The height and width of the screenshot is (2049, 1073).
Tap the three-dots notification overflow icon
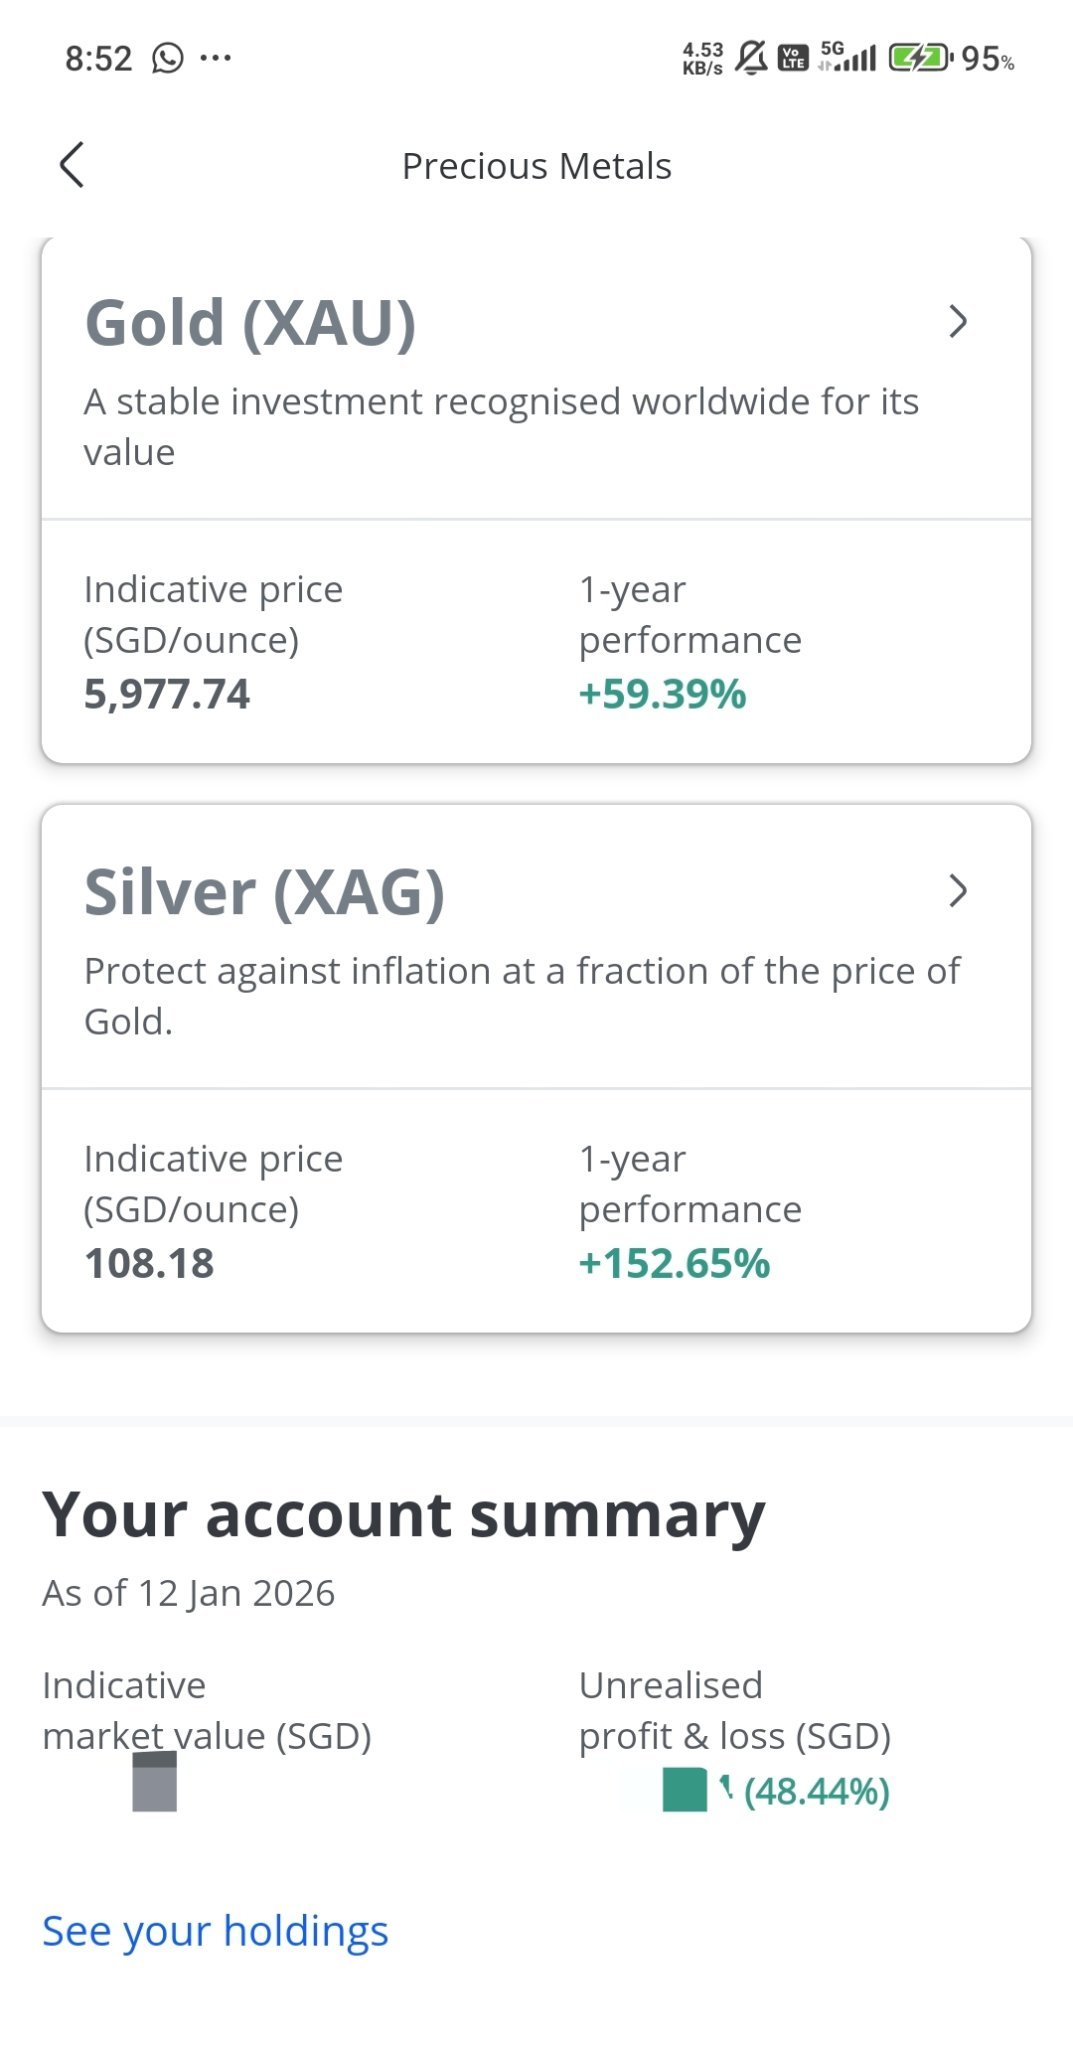[215, 58]
